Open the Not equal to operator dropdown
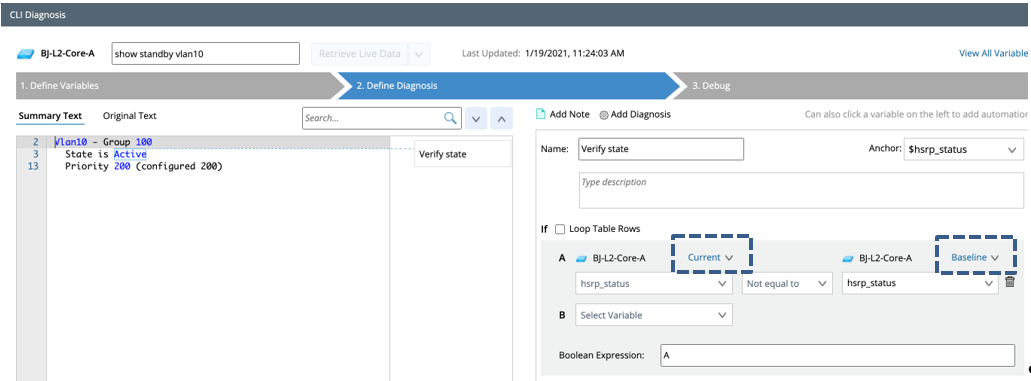Image resolution: width=1031 pixels, height=381 pixels. 787,283
